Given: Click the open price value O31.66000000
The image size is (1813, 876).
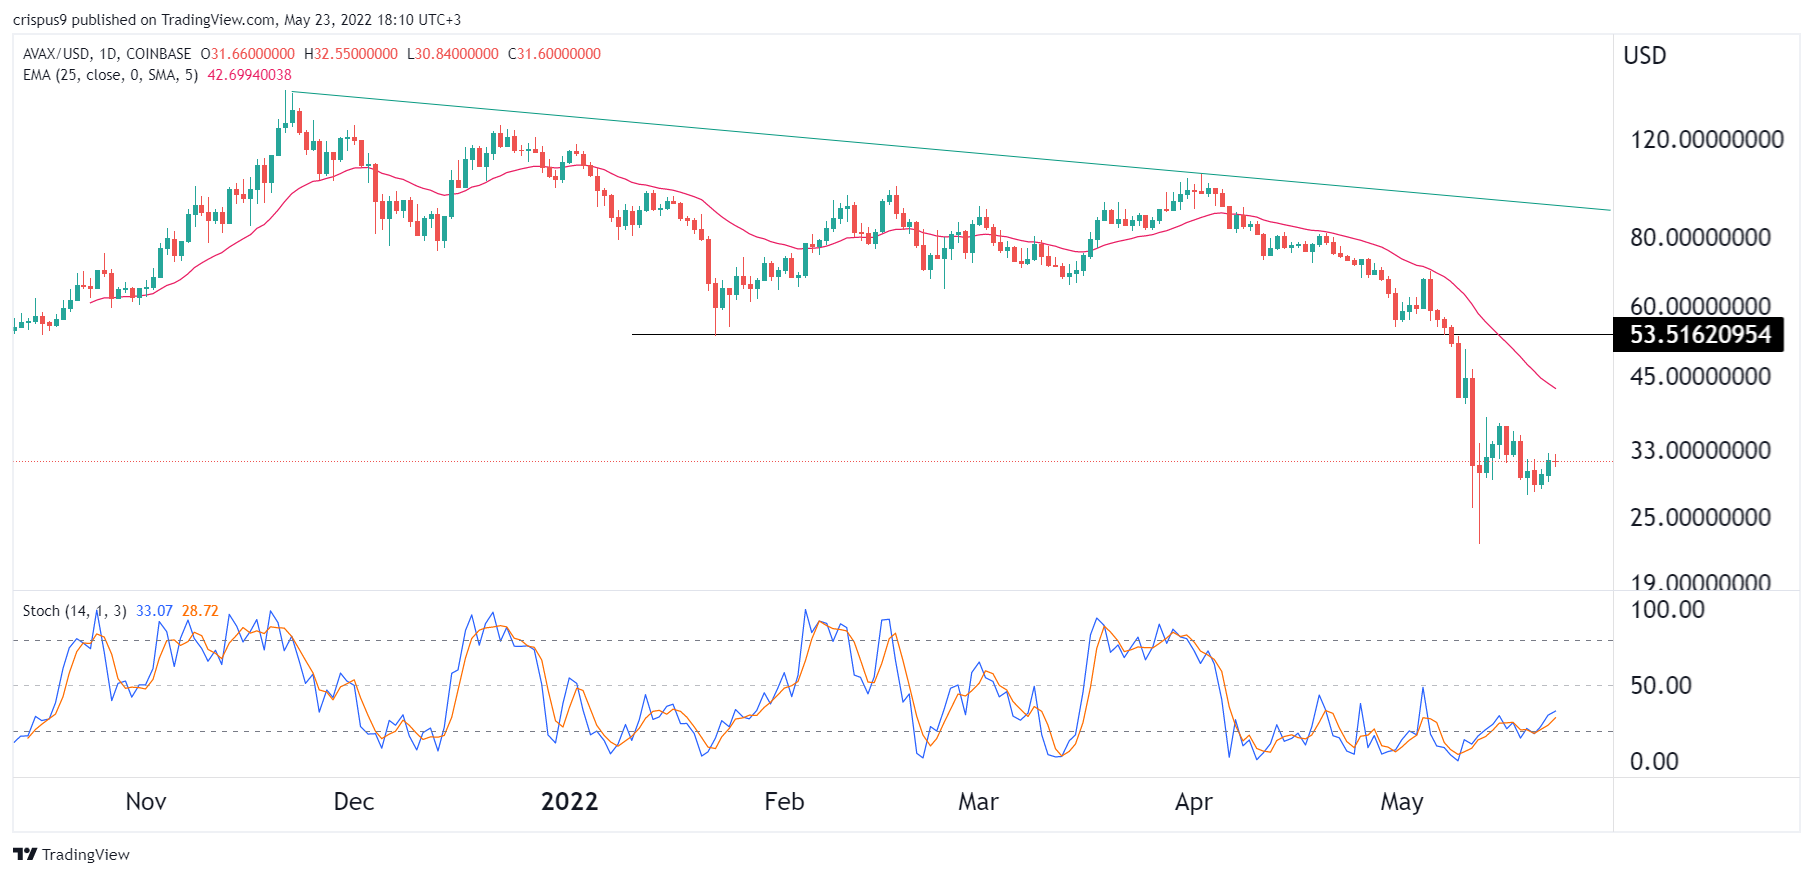Looking at the screenshot, I should [248, 54].
